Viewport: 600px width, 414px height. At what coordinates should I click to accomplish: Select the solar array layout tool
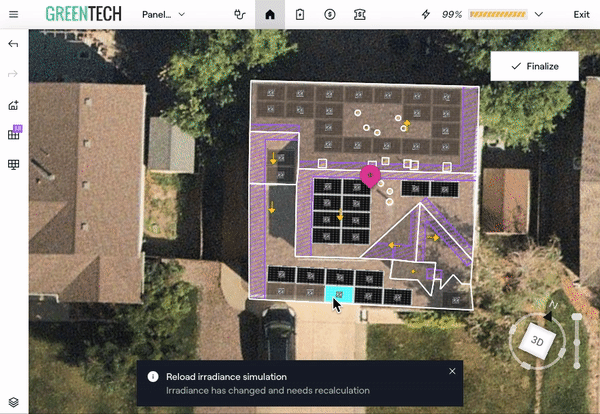[13, 164]
